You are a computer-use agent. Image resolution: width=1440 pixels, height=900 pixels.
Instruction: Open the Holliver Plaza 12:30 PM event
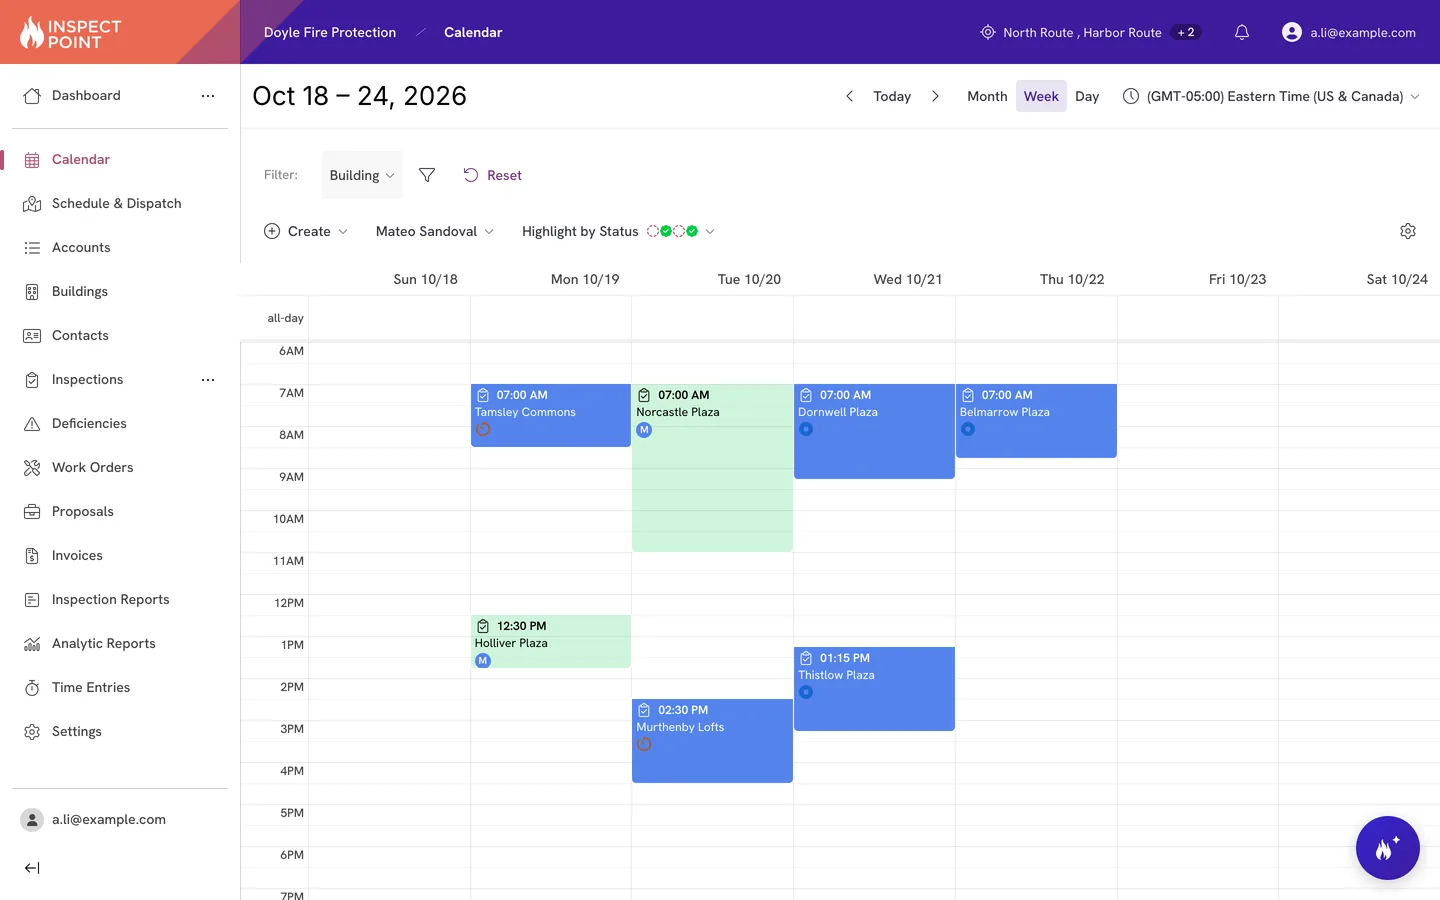click(x=551, y=641)
